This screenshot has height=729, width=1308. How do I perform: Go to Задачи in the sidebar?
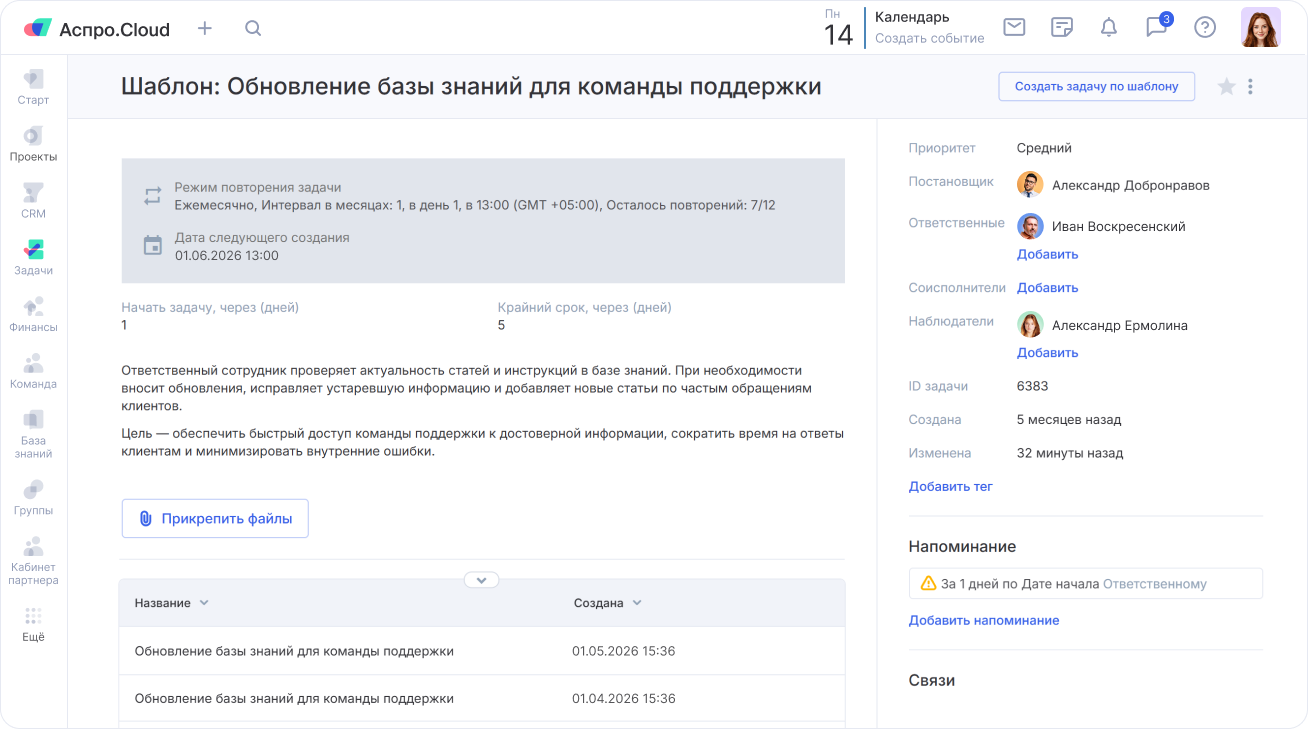[x=34, y=257]
